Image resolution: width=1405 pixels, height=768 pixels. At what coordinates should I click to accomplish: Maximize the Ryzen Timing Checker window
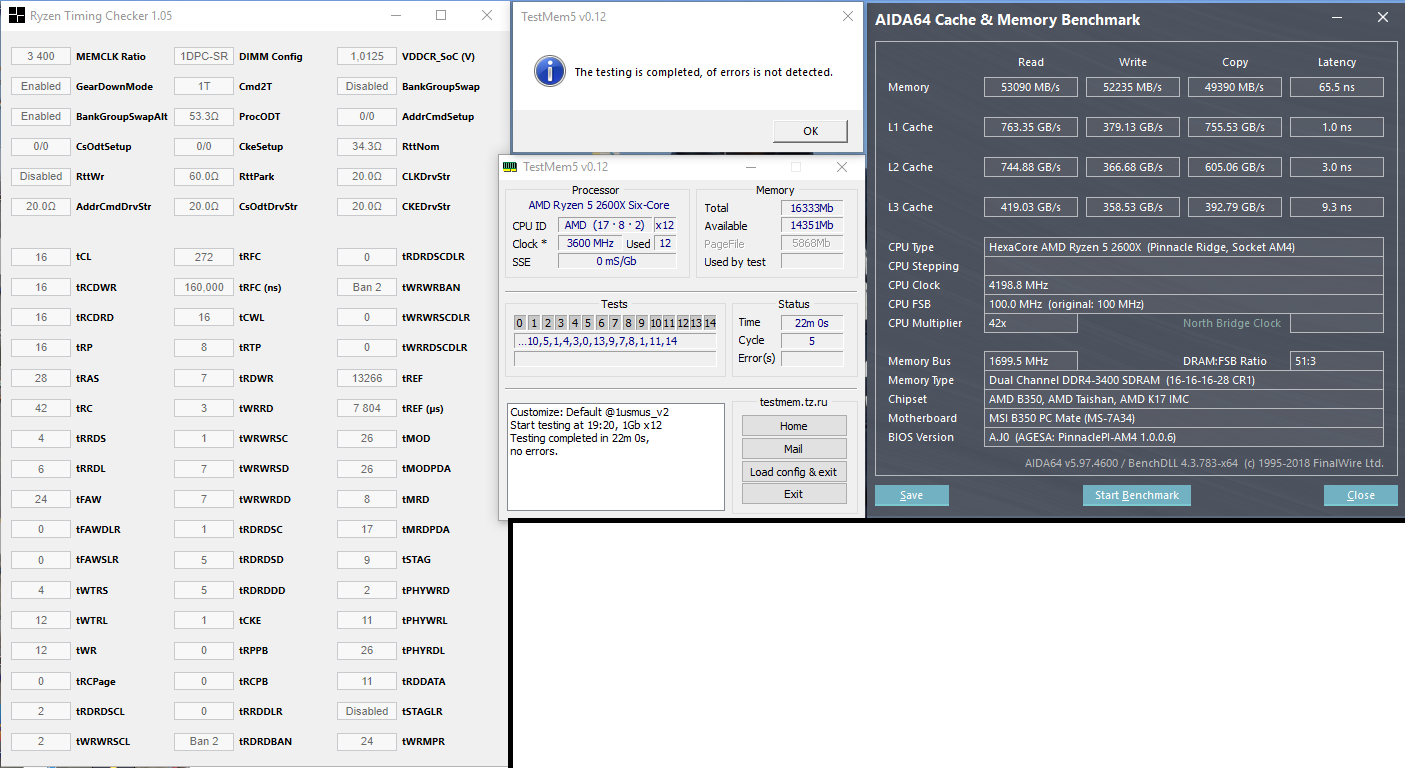tap(441, 16)
